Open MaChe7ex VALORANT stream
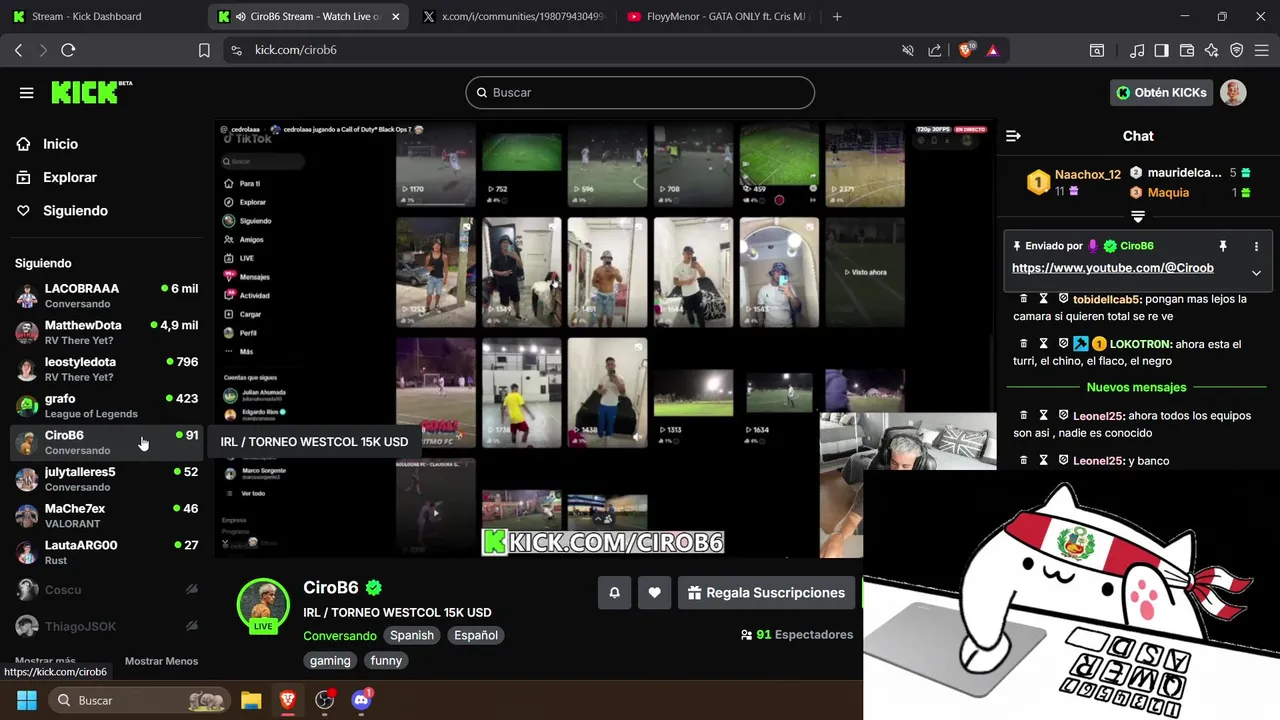 [106, 516]
